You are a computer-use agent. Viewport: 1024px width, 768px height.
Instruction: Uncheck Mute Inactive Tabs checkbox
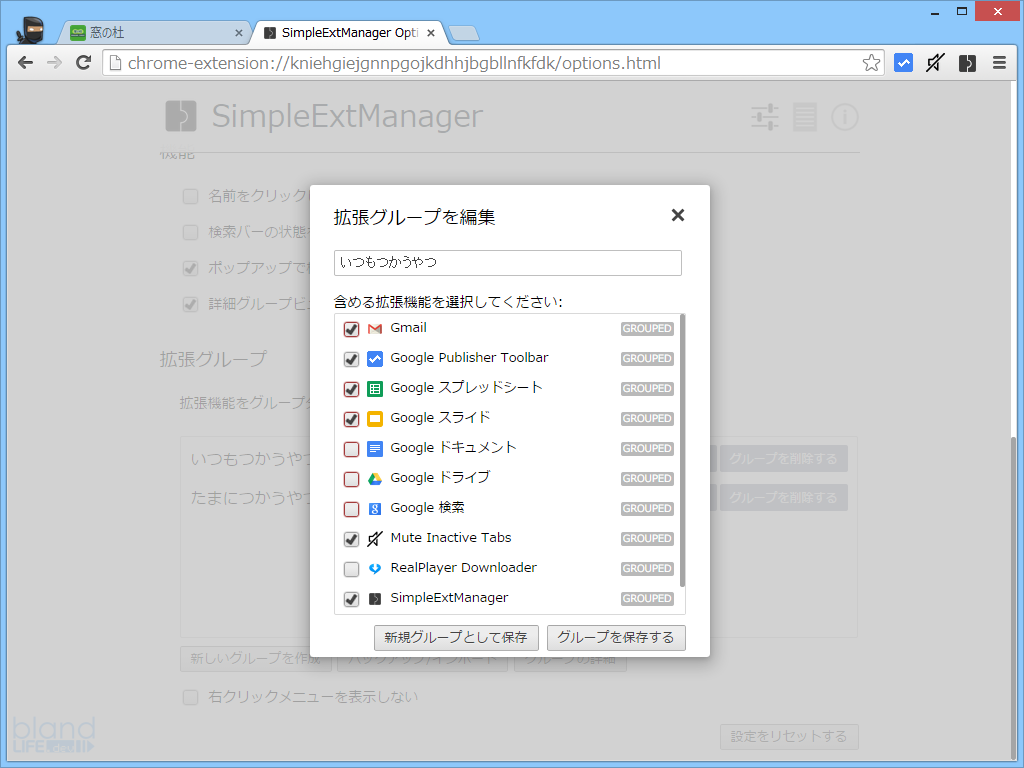[351, 539]
